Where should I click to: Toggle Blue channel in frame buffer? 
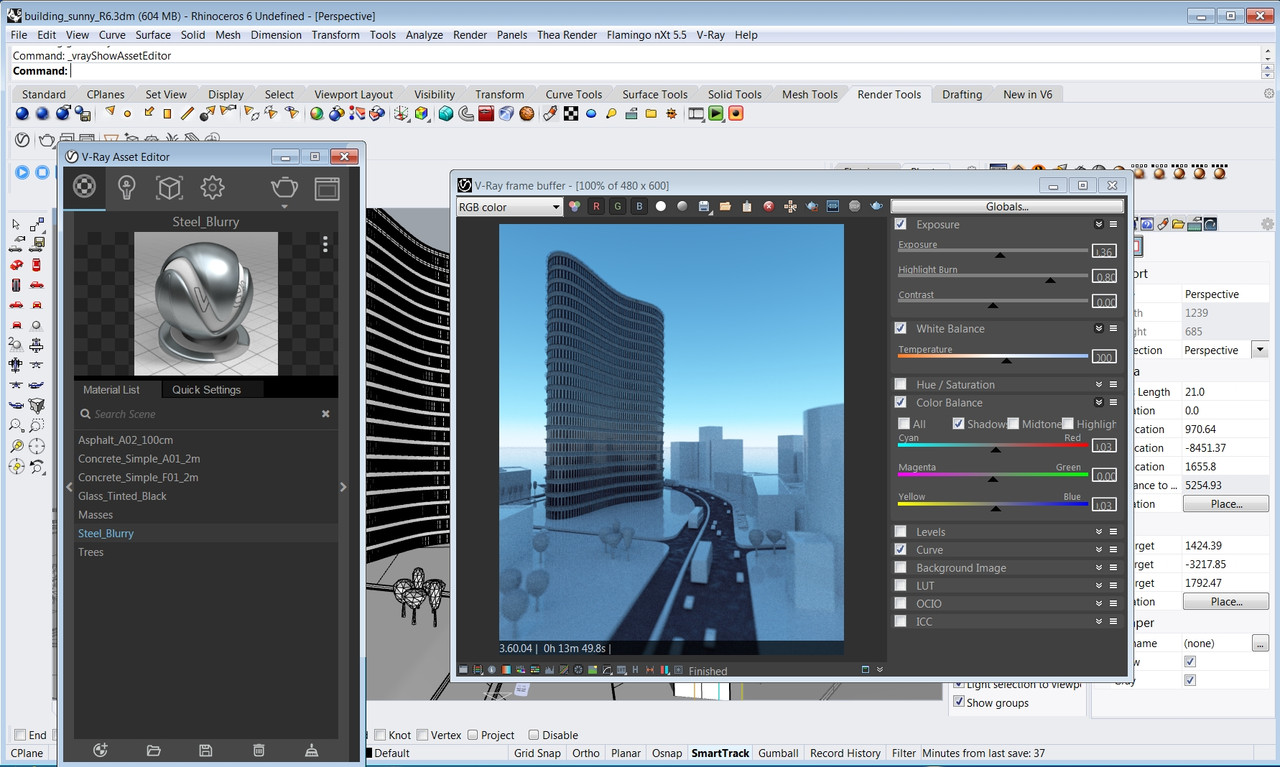[639, 207]
